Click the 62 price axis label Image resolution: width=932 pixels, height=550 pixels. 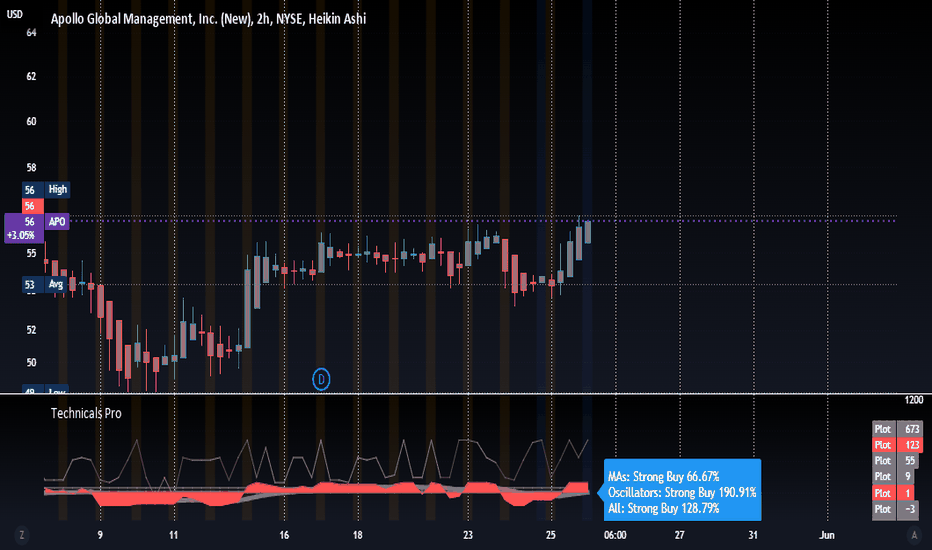31,76
